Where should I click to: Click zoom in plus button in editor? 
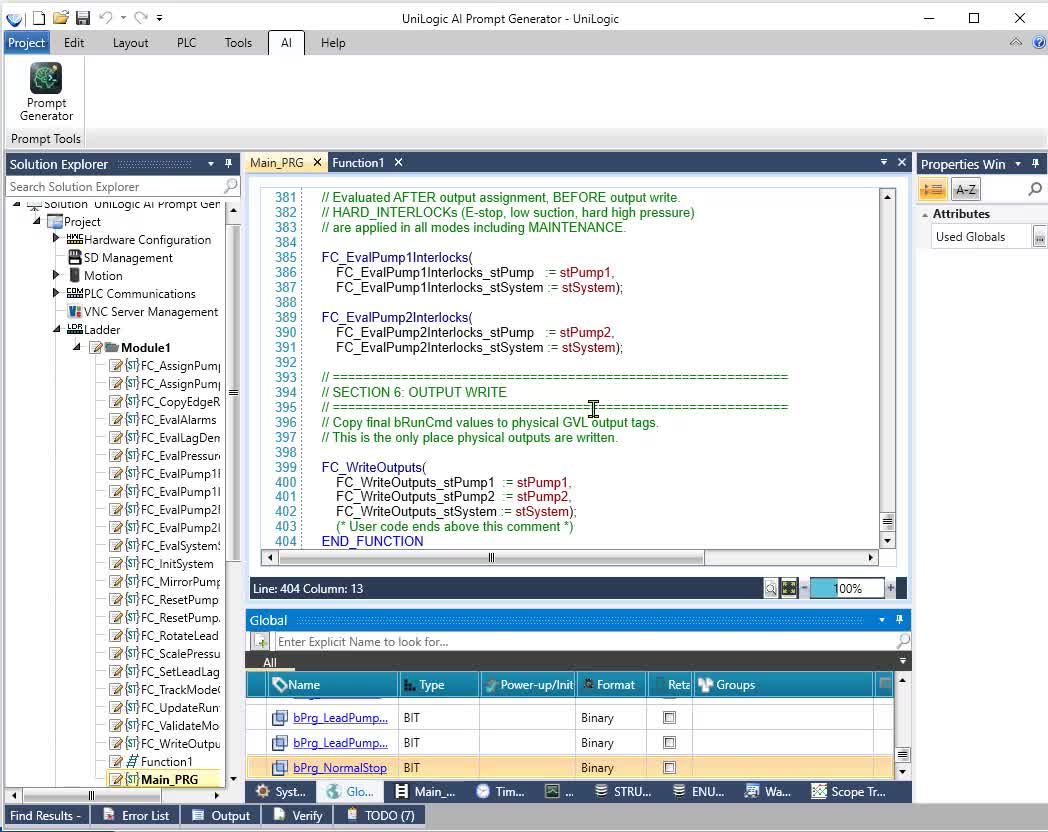point(890,589)
